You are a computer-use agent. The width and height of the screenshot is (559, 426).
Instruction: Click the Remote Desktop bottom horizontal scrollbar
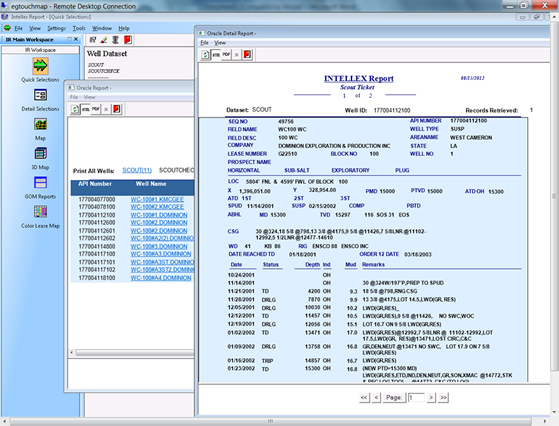click(x=271, y=421)
